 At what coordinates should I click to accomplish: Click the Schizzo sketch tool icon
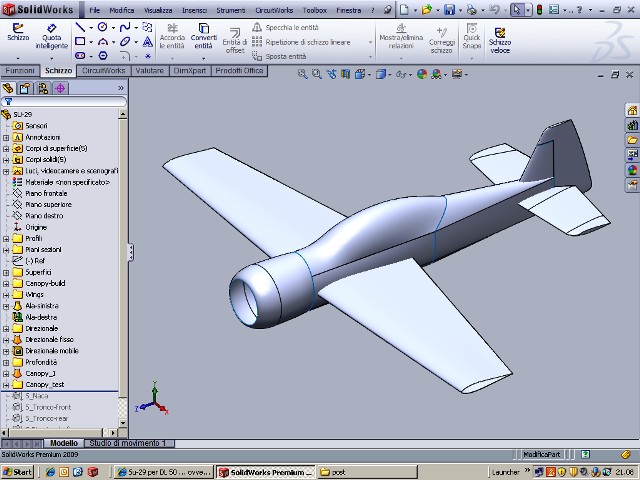[x=17, y=32]
